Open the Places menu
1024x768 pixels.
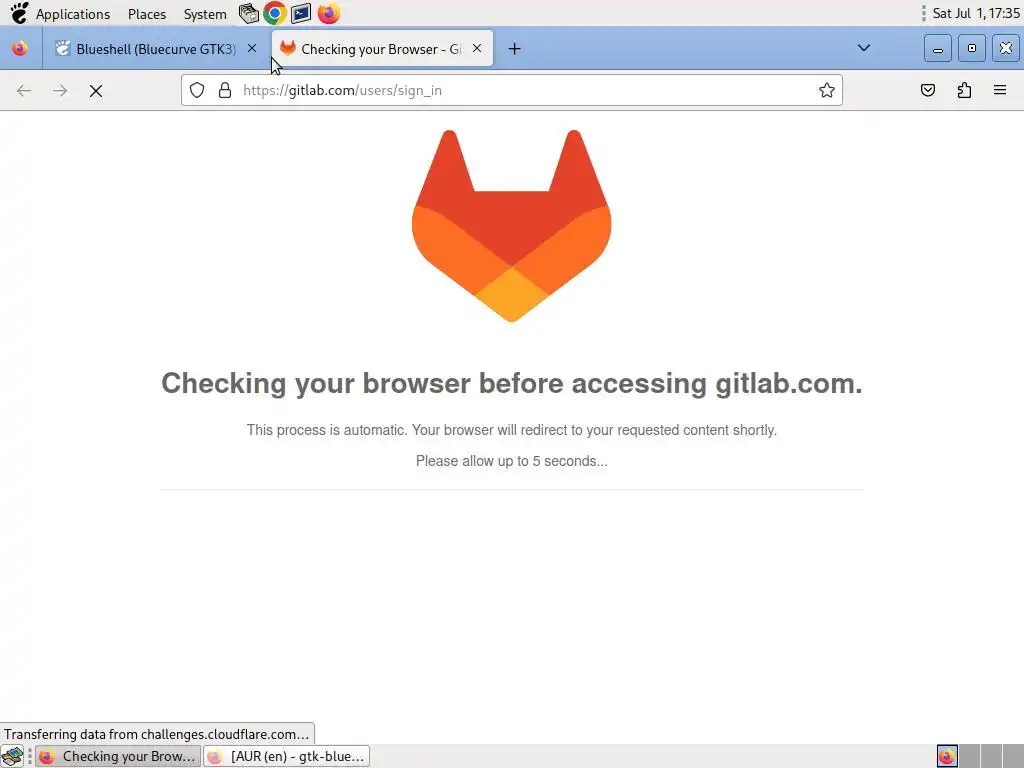pos(147,14)
